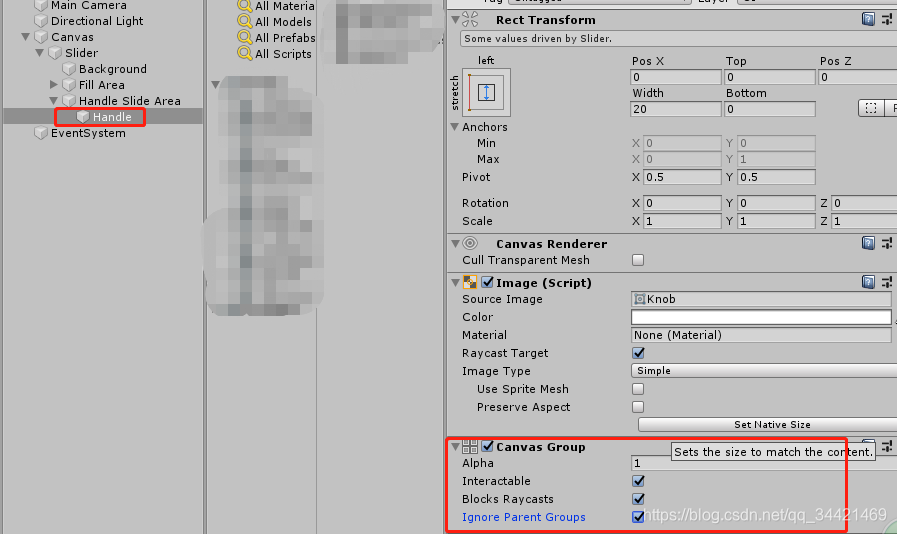Collapse the Canvas hierarchy node

[x=26, y=37]
